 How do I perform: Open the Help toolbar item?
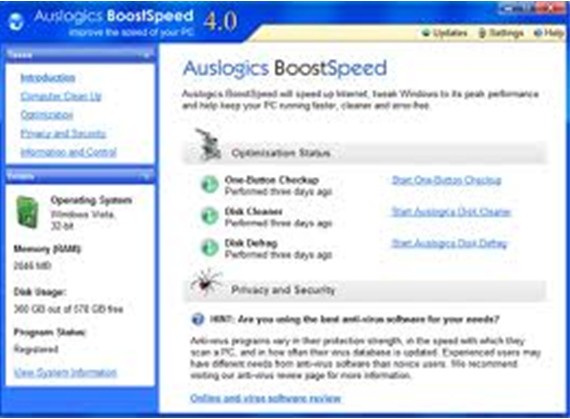tap(549, 33)
